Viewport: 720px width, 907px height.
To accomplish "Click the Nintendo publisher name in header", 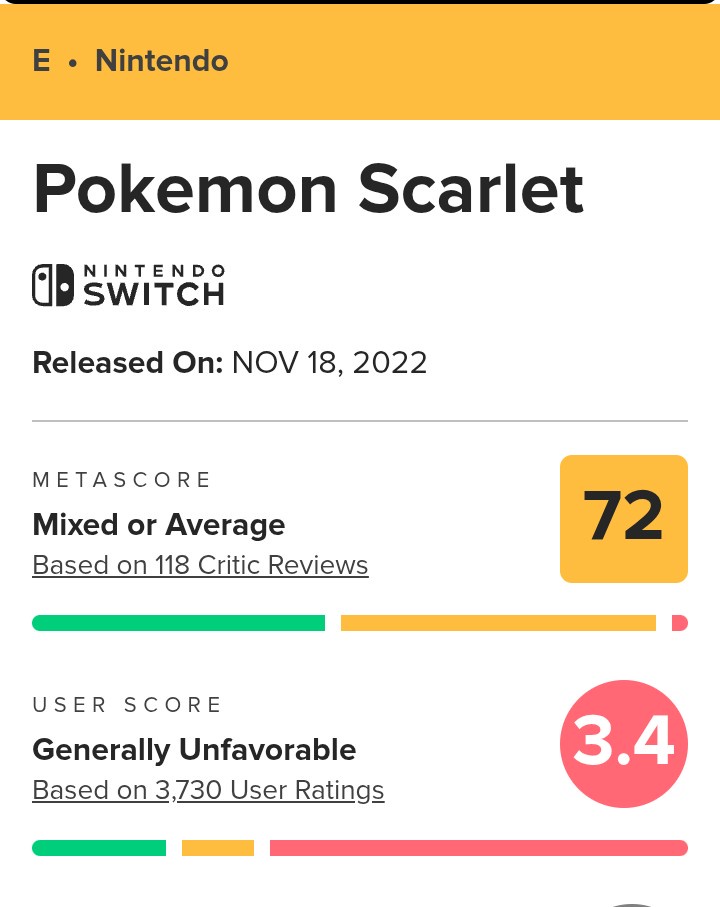I will click(161, 61).
